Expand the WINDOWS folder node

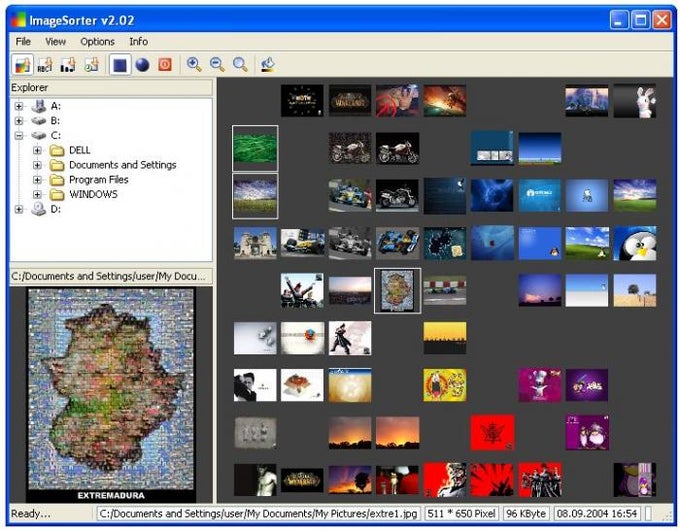click(x=37, y=194)
